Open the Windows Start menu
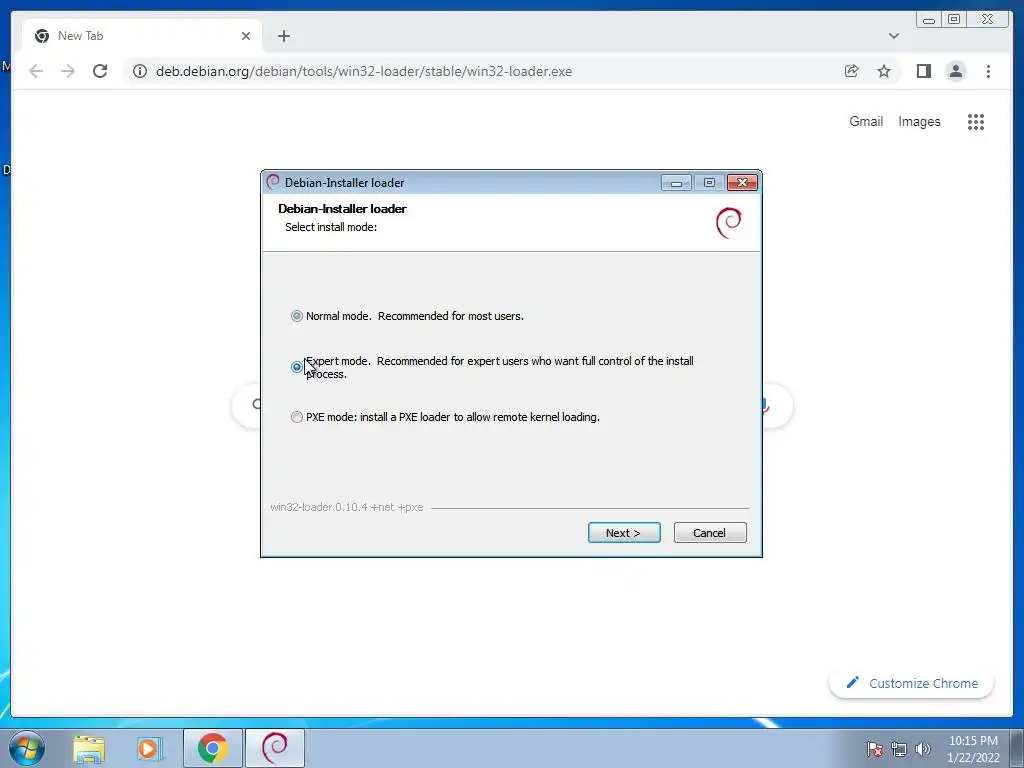This screenshot has height=768, width=1024. click(27, 748)
